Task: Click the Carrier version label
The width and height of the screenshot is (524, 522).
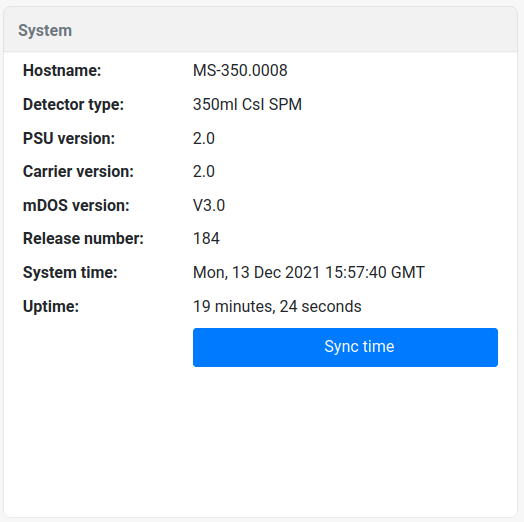Action: (78, 171)
